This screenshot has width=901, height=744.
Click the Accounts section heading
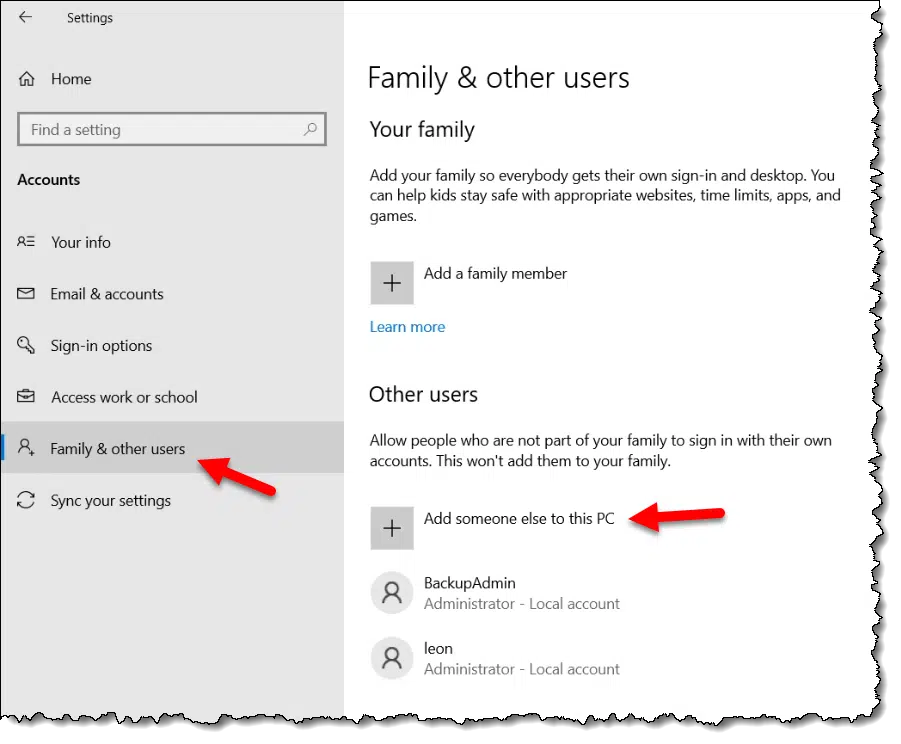pos(49,180)
